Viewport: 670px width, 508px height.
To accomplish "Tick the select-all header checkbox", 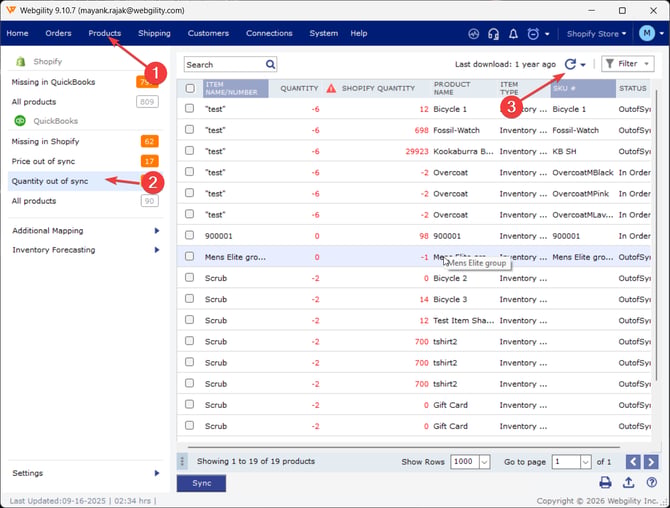I will pyautogui.click(x=190, y=88).
